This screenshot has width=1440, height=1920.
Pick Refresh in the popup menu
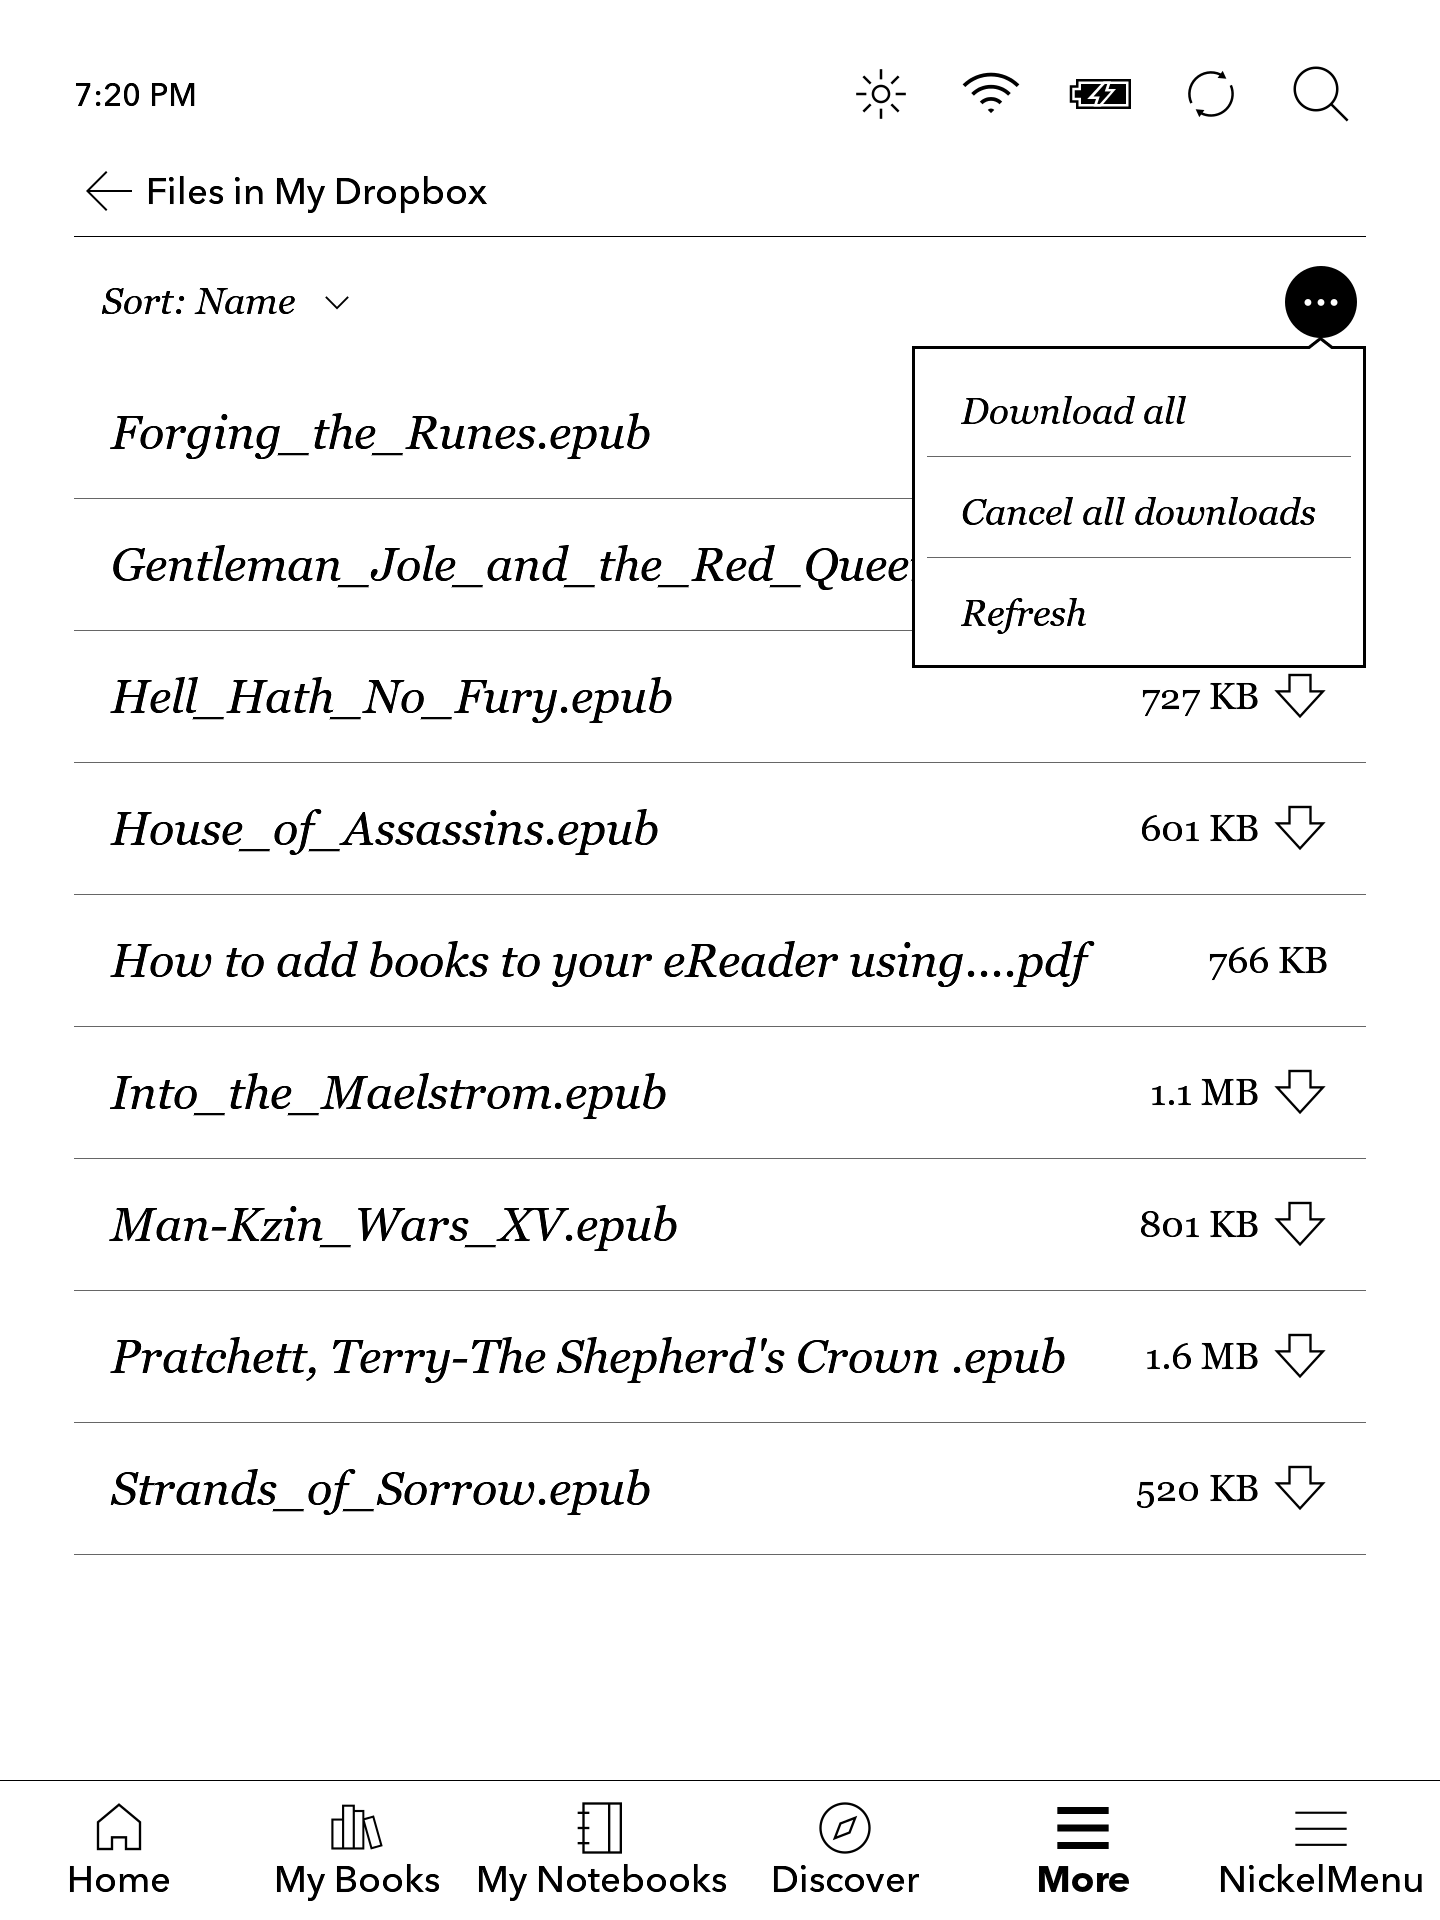(x=1023, y=613)
